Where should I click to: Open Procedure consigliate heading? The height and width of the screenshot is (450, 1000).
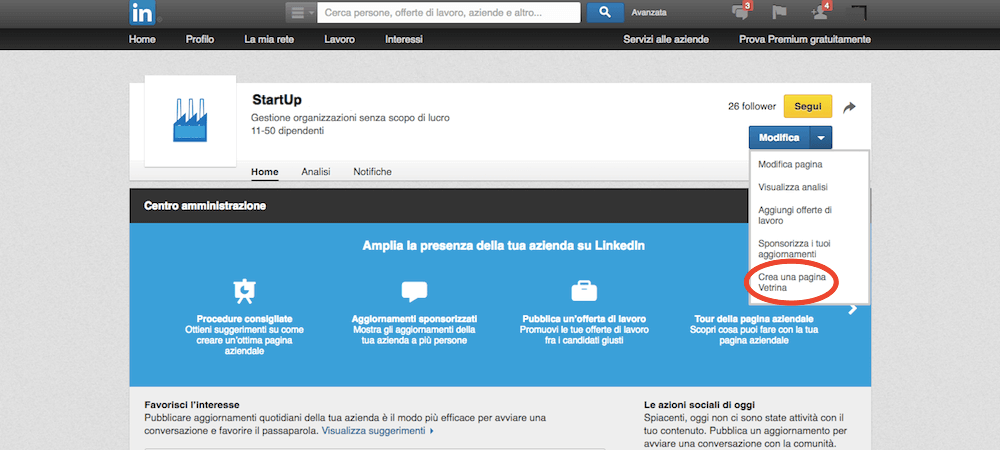coord(244,319)
